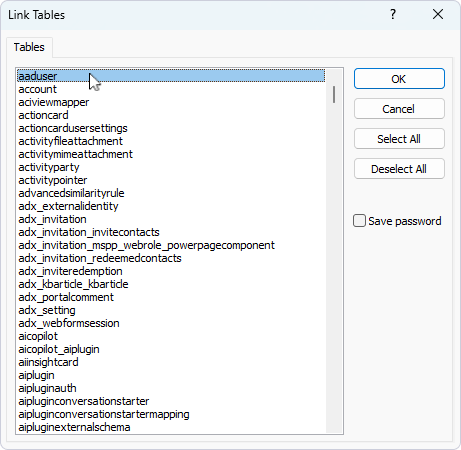Select activityfileattachment table
The image size is (461, 450).
171,141
